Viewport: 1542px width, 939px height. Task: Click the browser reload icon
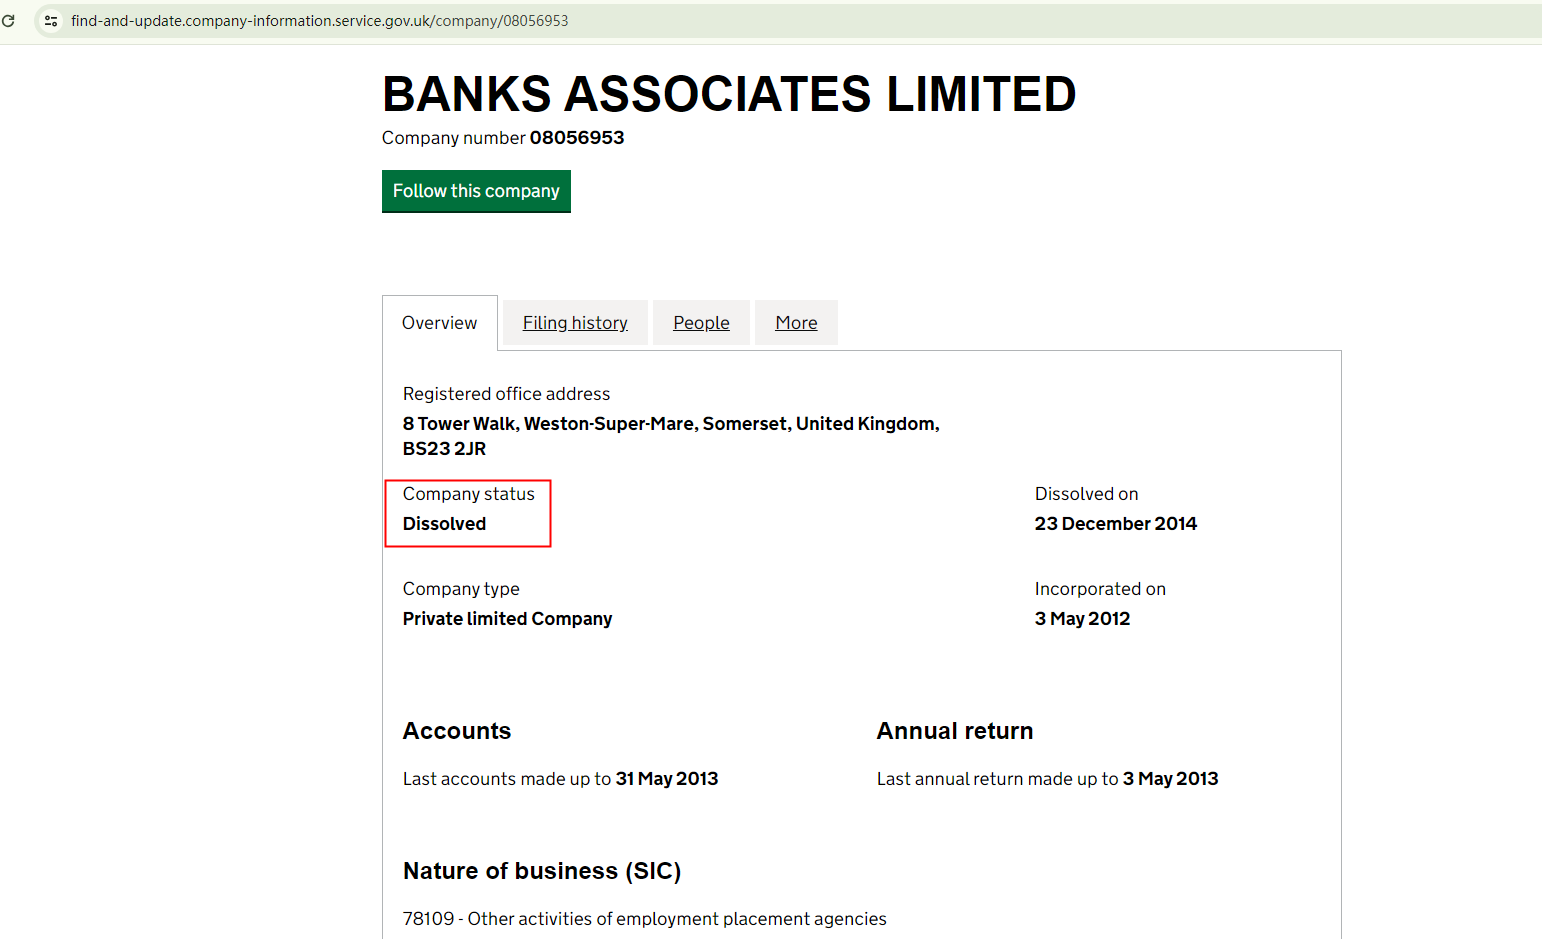[9, 20]
